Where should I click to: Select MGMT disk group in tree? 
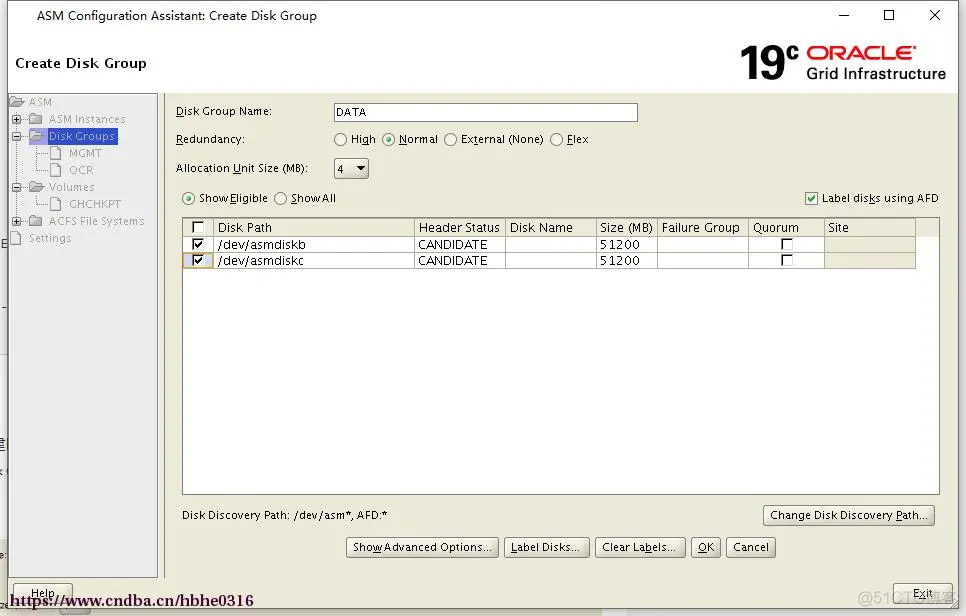click(85, 153)
